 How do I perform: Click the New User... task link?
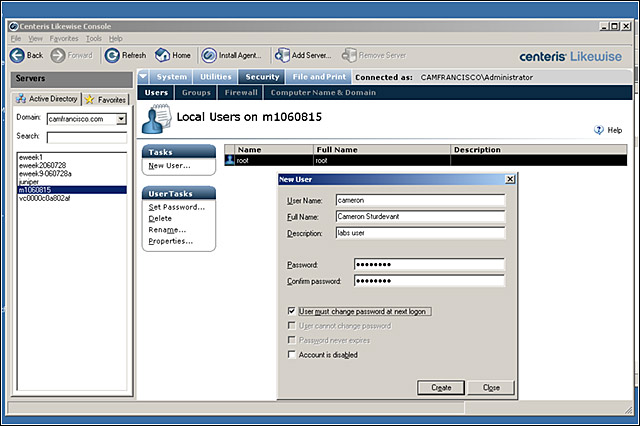(169, 166)
